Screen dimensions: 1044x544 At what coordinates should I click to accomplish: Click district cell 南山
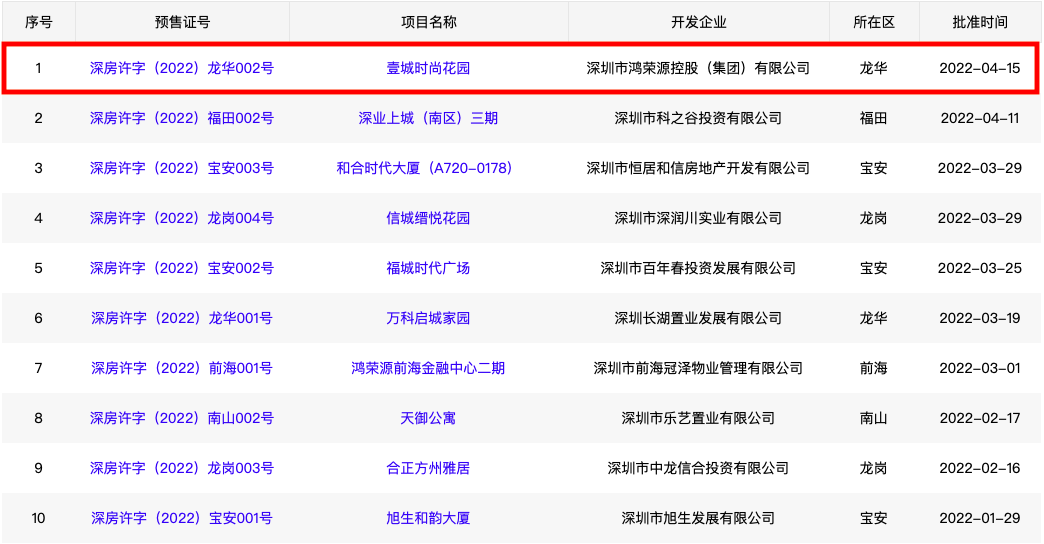point(873,417)
